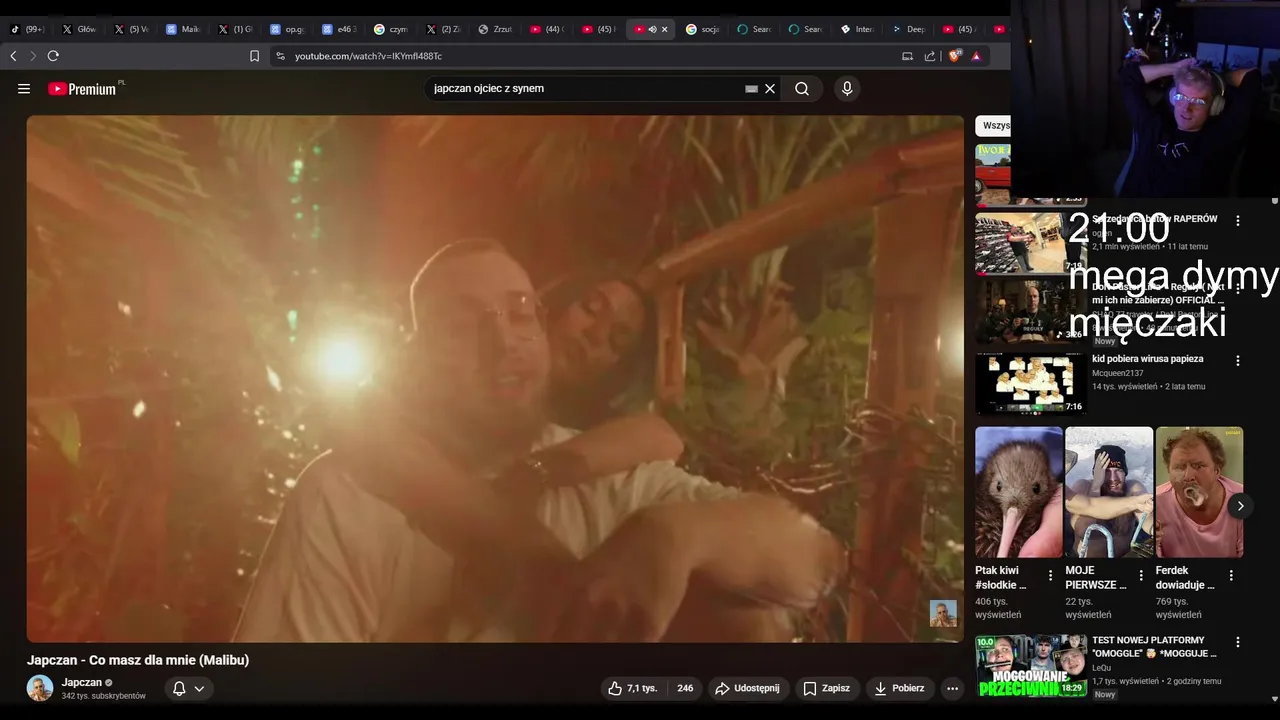The image size is (1280, 720).
Task: Open Brave Shields lion icon
Action: click(954, 56)
